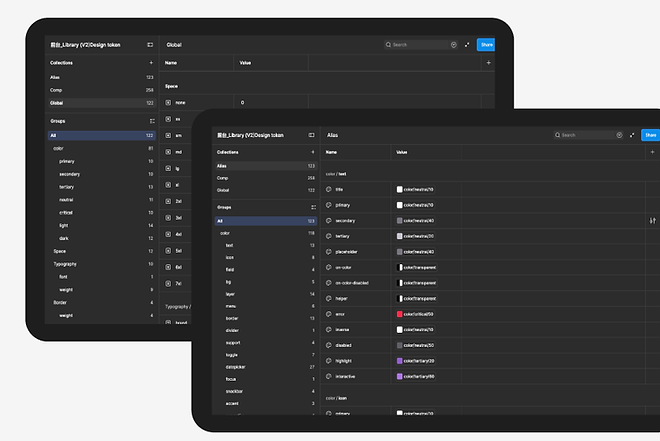Click color variable icon of highlight row
660x441 pixels.
point(329,361)
